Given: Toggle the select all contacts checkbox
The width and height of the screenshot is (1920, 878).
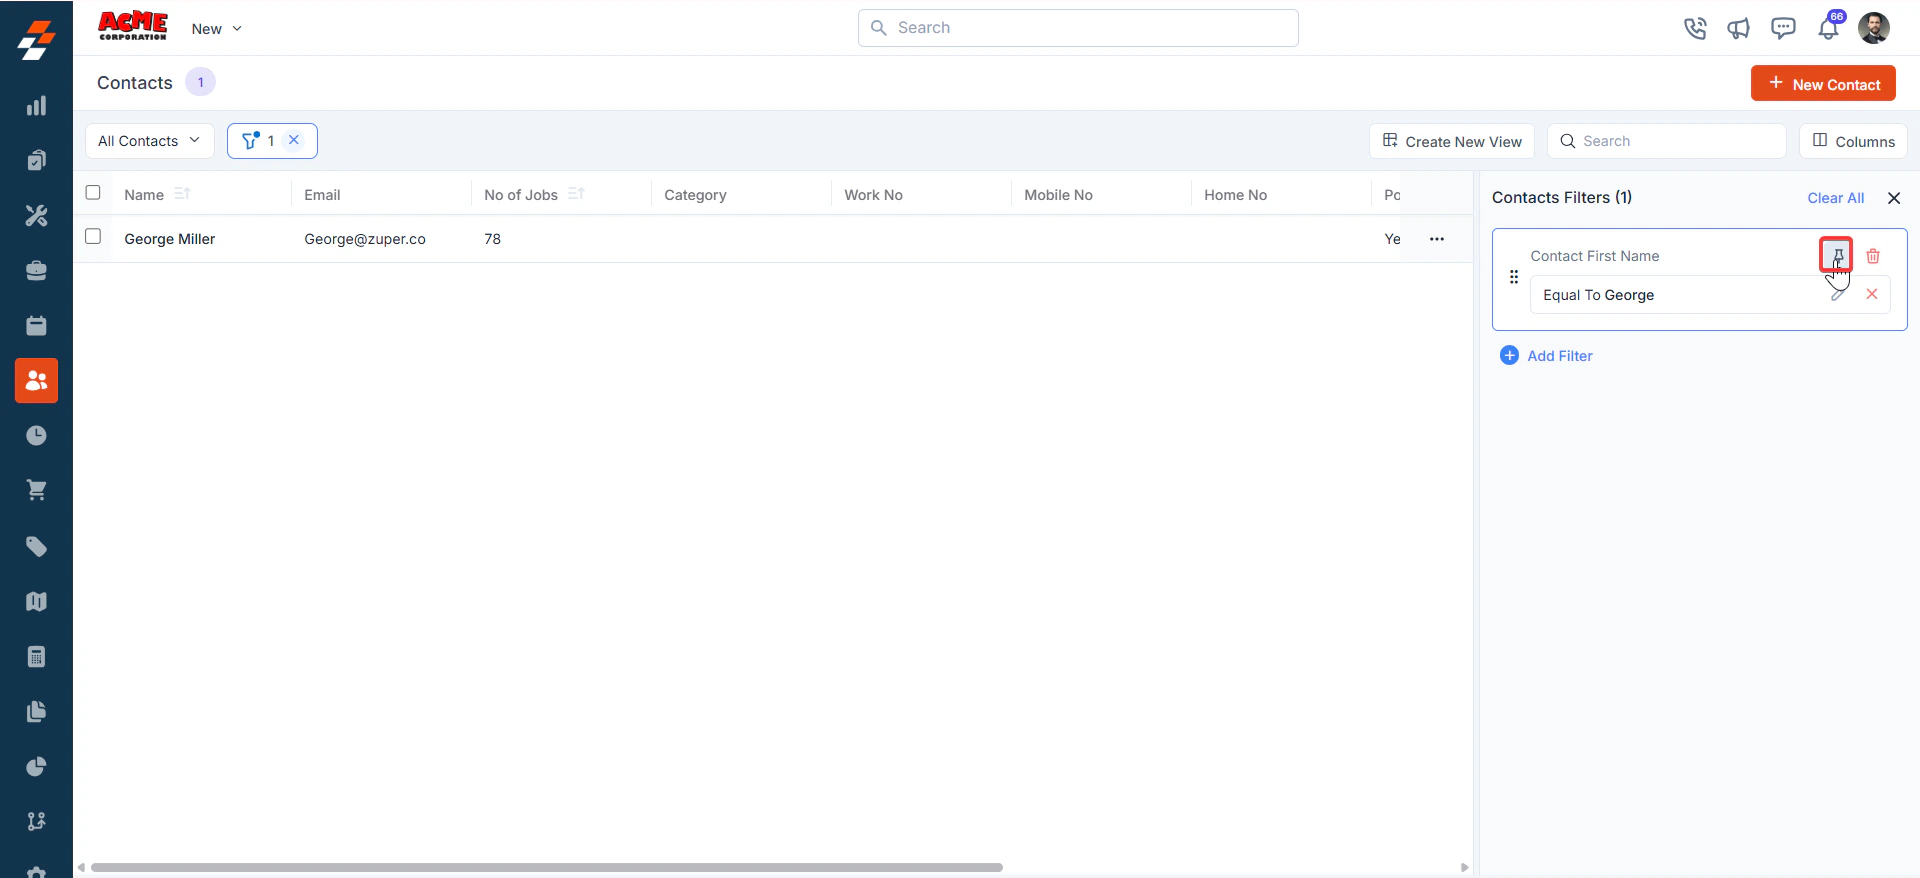Looking at the screenshot, I should (x=93, y=192).
